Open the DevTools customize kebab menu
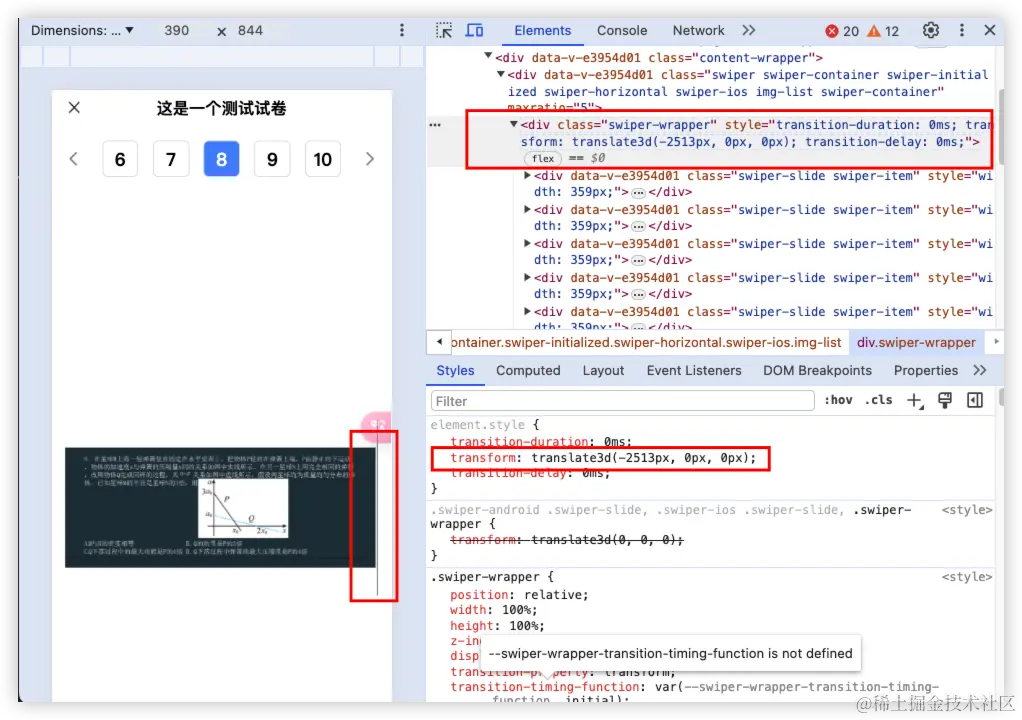The width and height of the screenshot is (1022, 720). tap(961, 31)
